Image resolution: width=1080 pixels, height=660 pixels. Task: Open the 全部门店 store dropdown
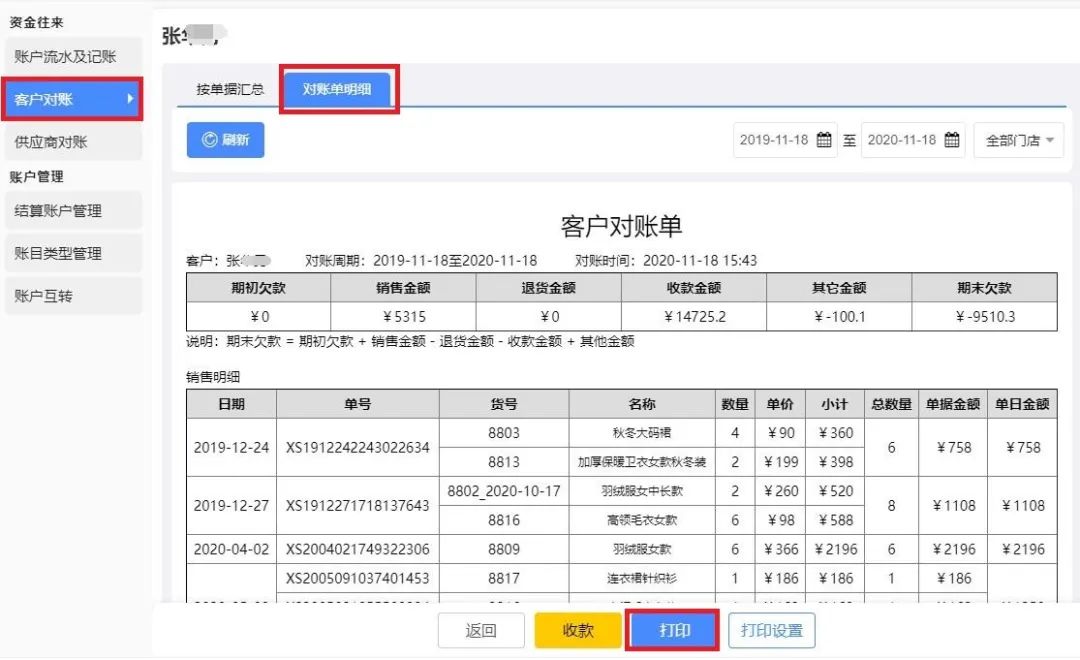tap(1017, 140)
